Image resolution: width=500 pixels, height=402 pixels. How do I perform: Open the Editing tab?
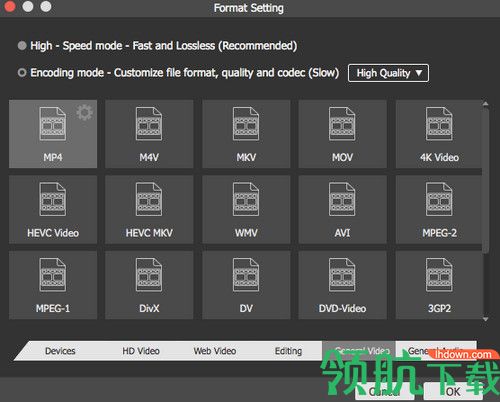pyautogui.click(x=288, y=351)
